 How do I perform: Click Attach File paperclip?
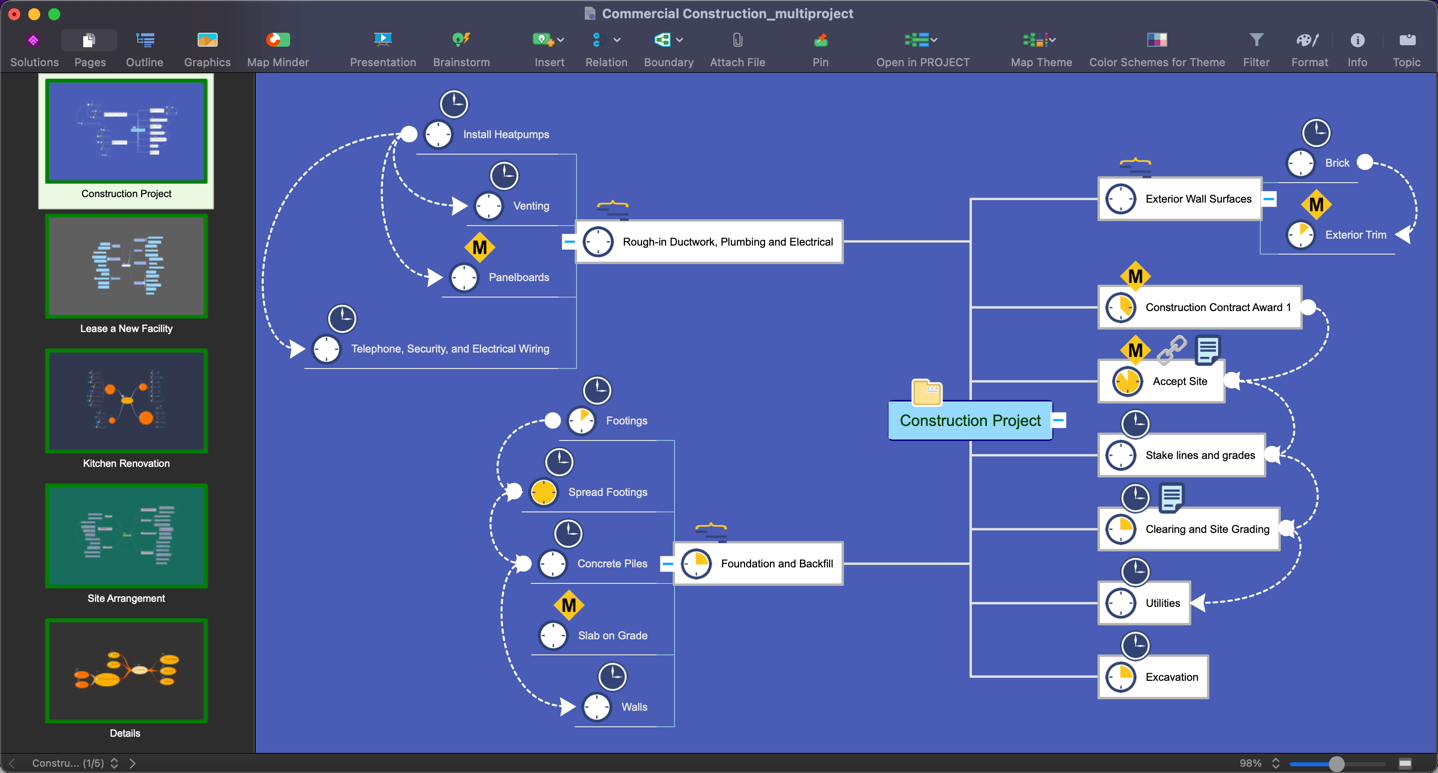pyautogui.click(x=737, y=40)
